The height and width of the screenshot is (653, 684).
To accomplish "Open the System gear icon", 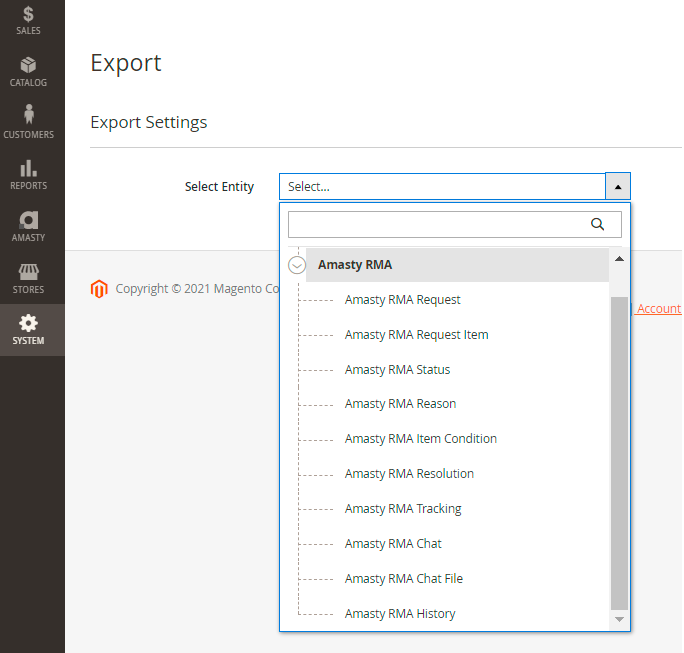I will (x=28, y=324).
